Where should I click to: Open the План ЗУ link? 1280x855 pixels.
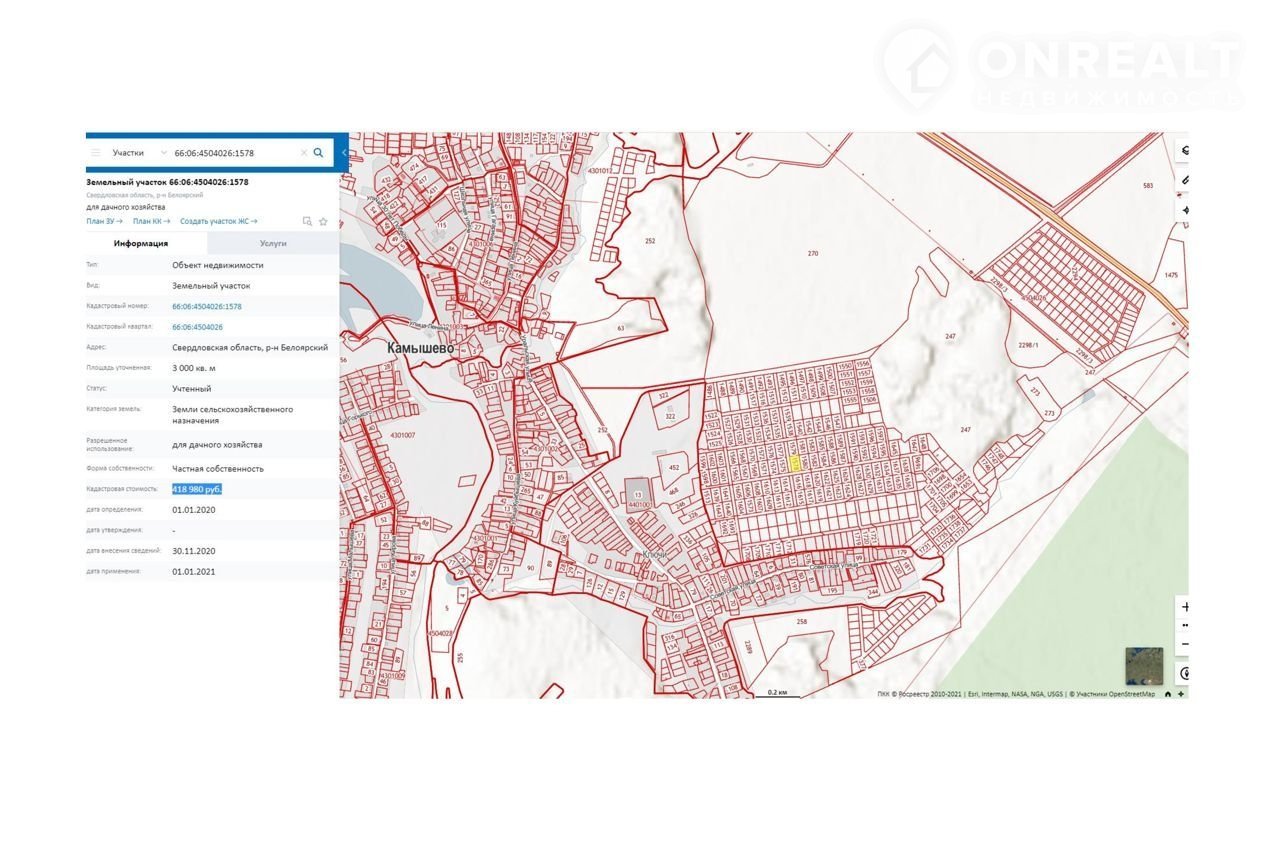104,221
